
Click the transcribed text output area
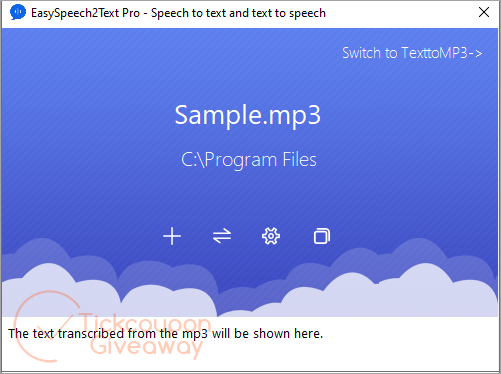click(x=250, y=343)
